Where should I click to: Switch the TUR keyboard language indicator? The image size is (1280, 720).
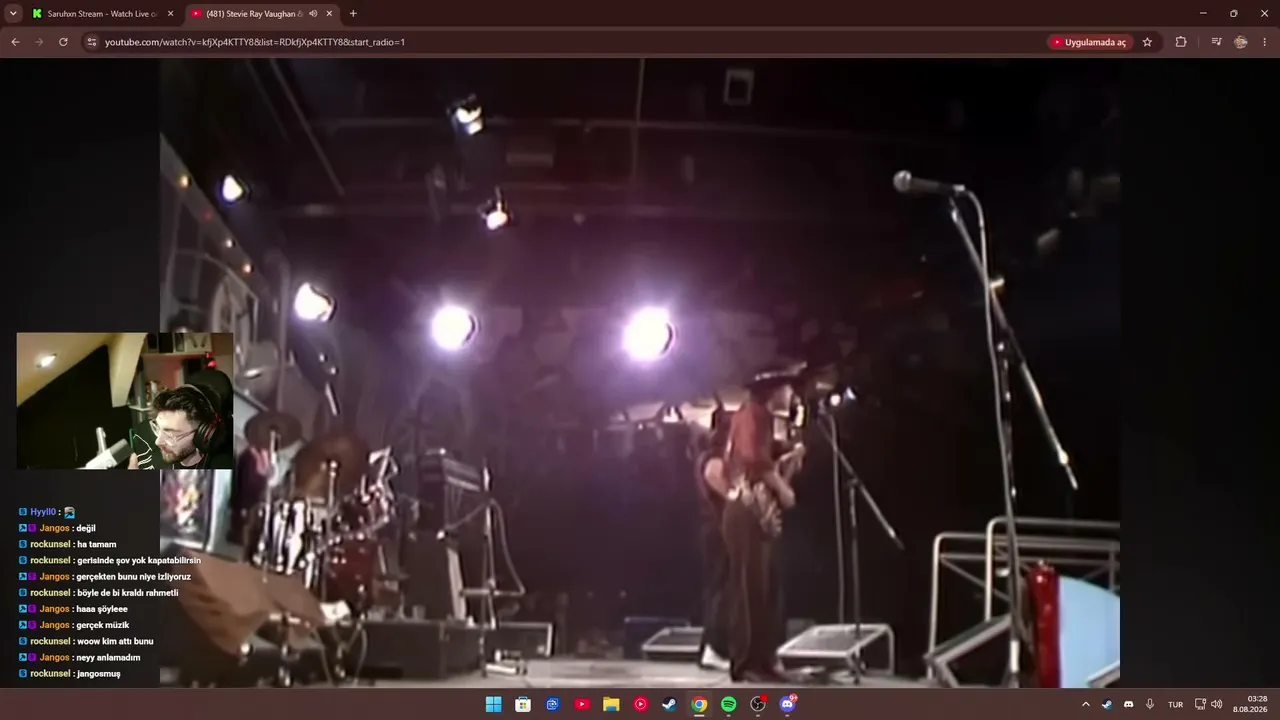point(1176,704)
